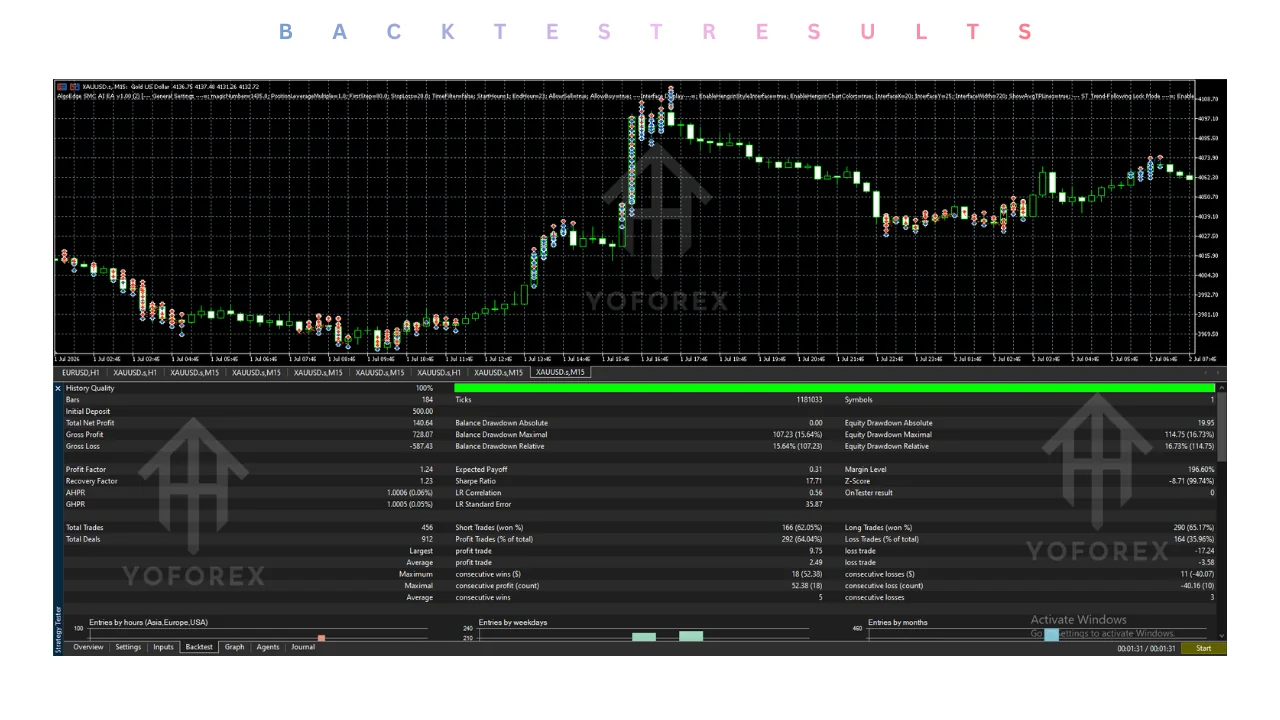Click the report scrollbar down arrow

1221,635
